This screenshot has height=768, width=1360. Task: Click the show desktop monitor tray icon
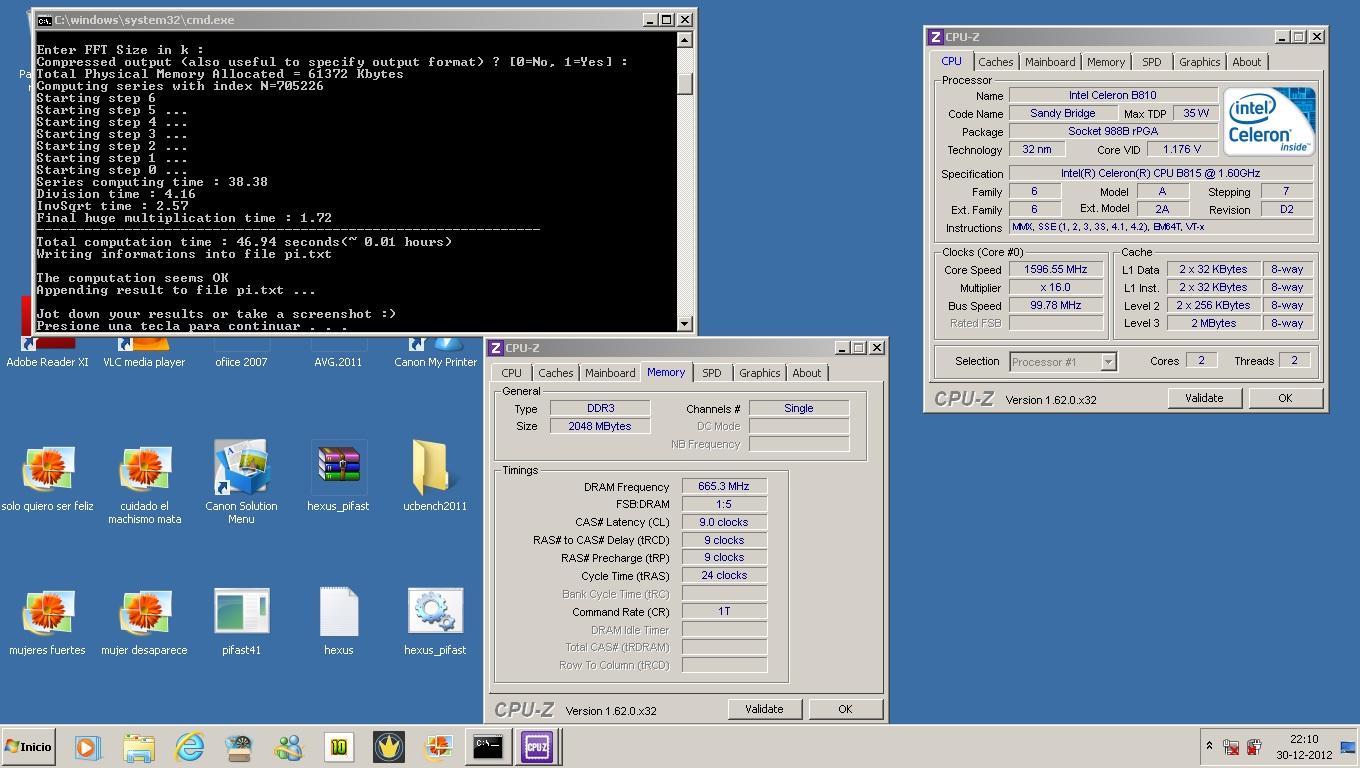(1347, 746)
